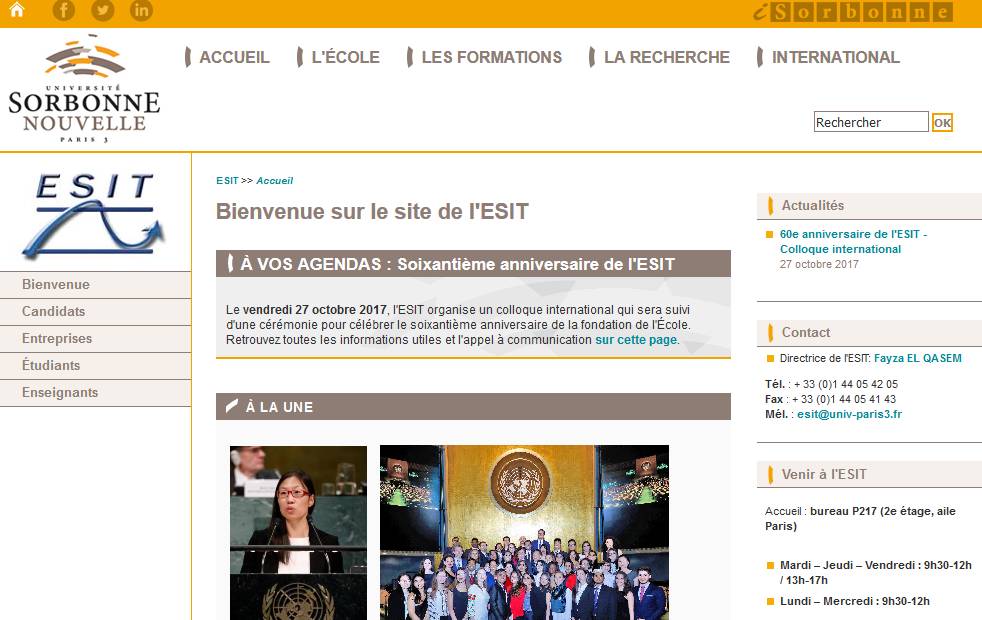Click the esit@univ-paris3.fr email link

pos(849,414)
